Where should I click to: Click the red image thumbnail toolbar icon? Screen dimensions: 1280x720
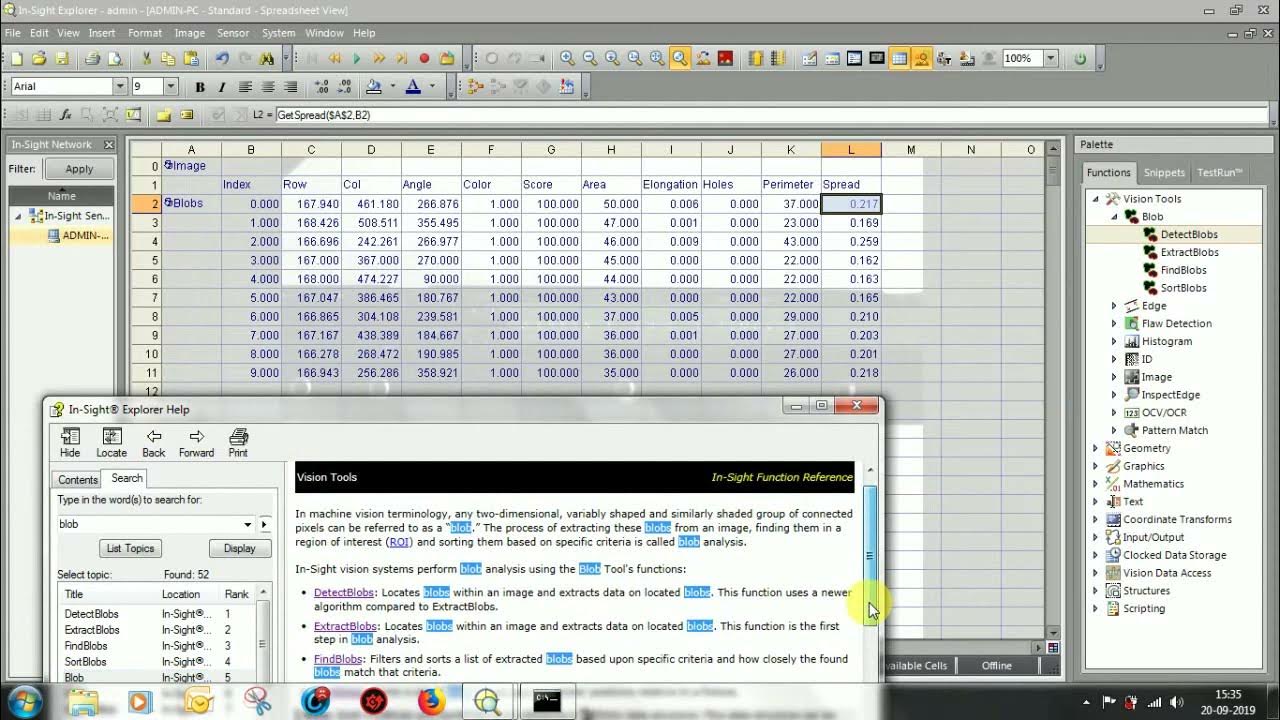point(726,59)
